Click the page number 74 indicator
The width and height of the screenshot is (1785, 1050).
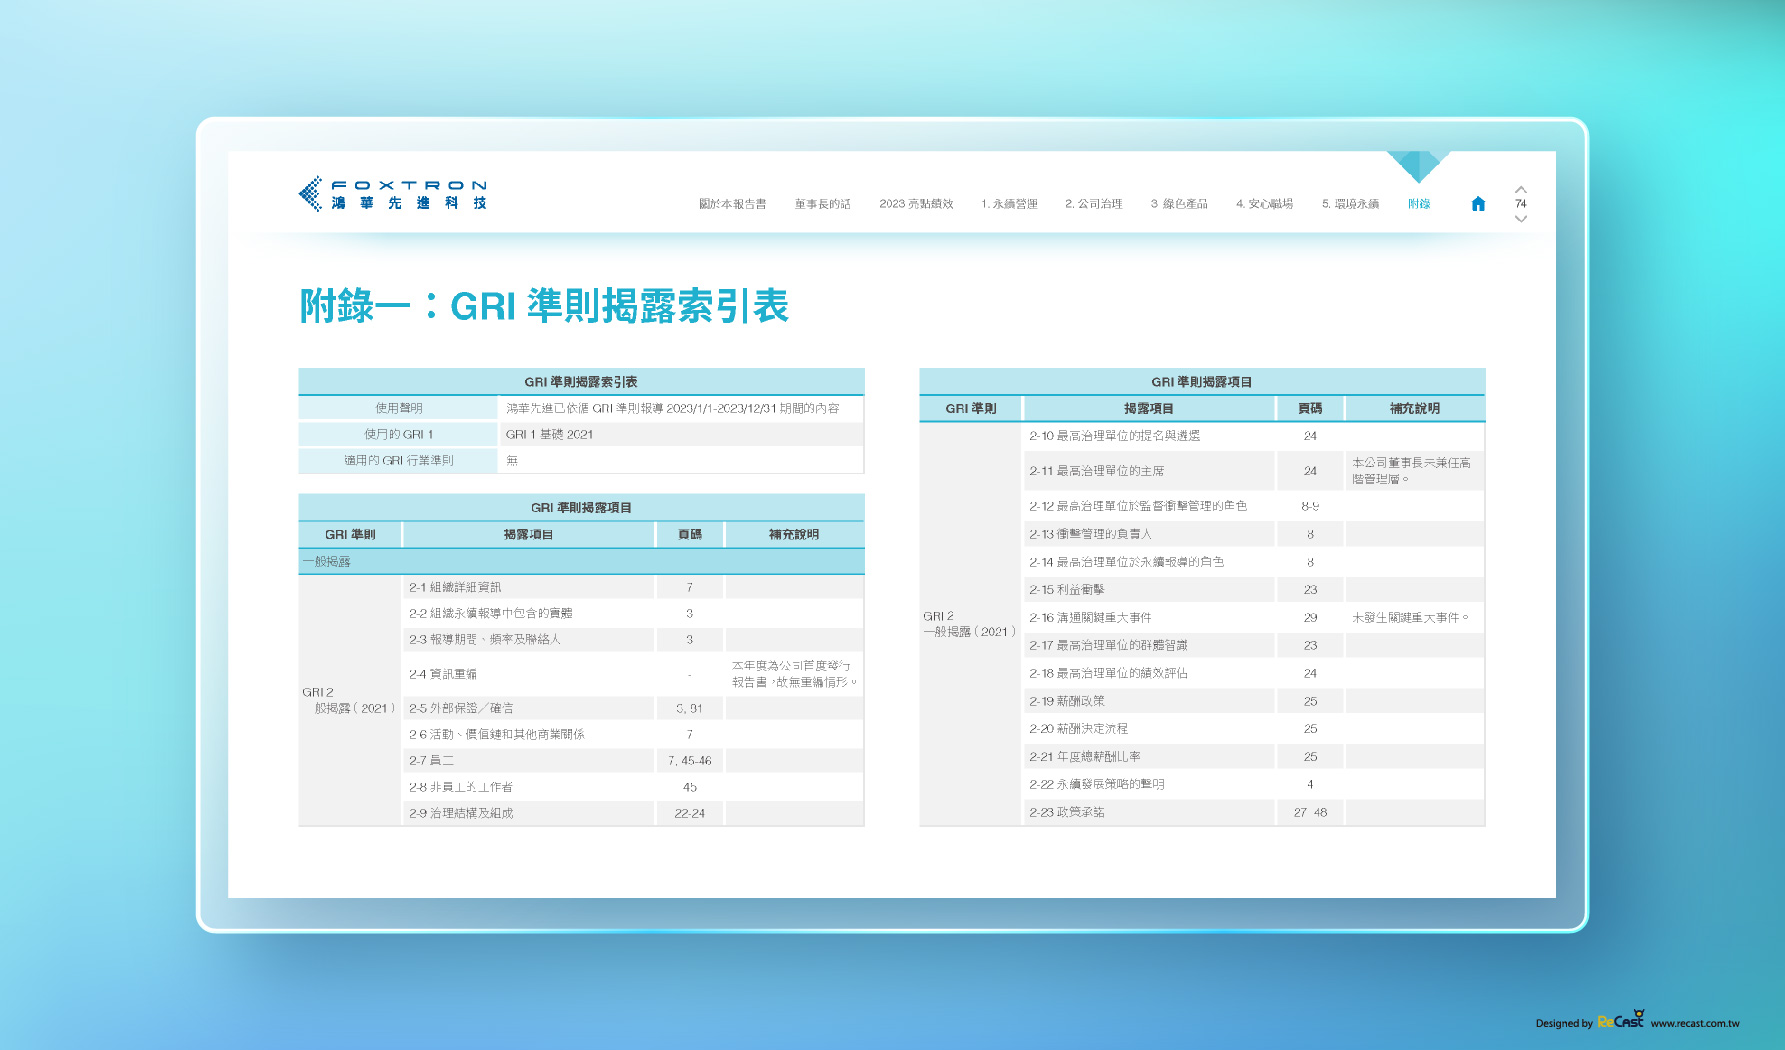coord(1520,204)
